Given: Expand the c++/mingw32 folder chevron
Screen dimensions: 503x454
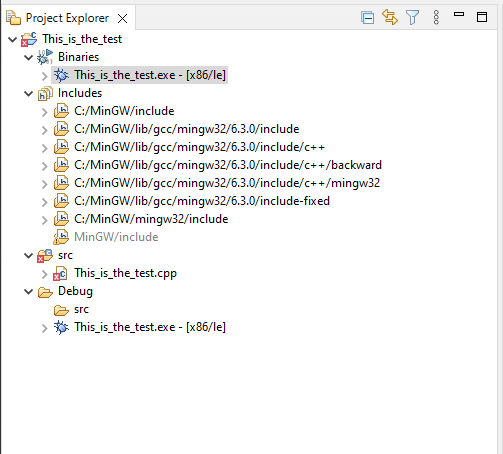Looking at the screenshot, I should click(45, 184).
